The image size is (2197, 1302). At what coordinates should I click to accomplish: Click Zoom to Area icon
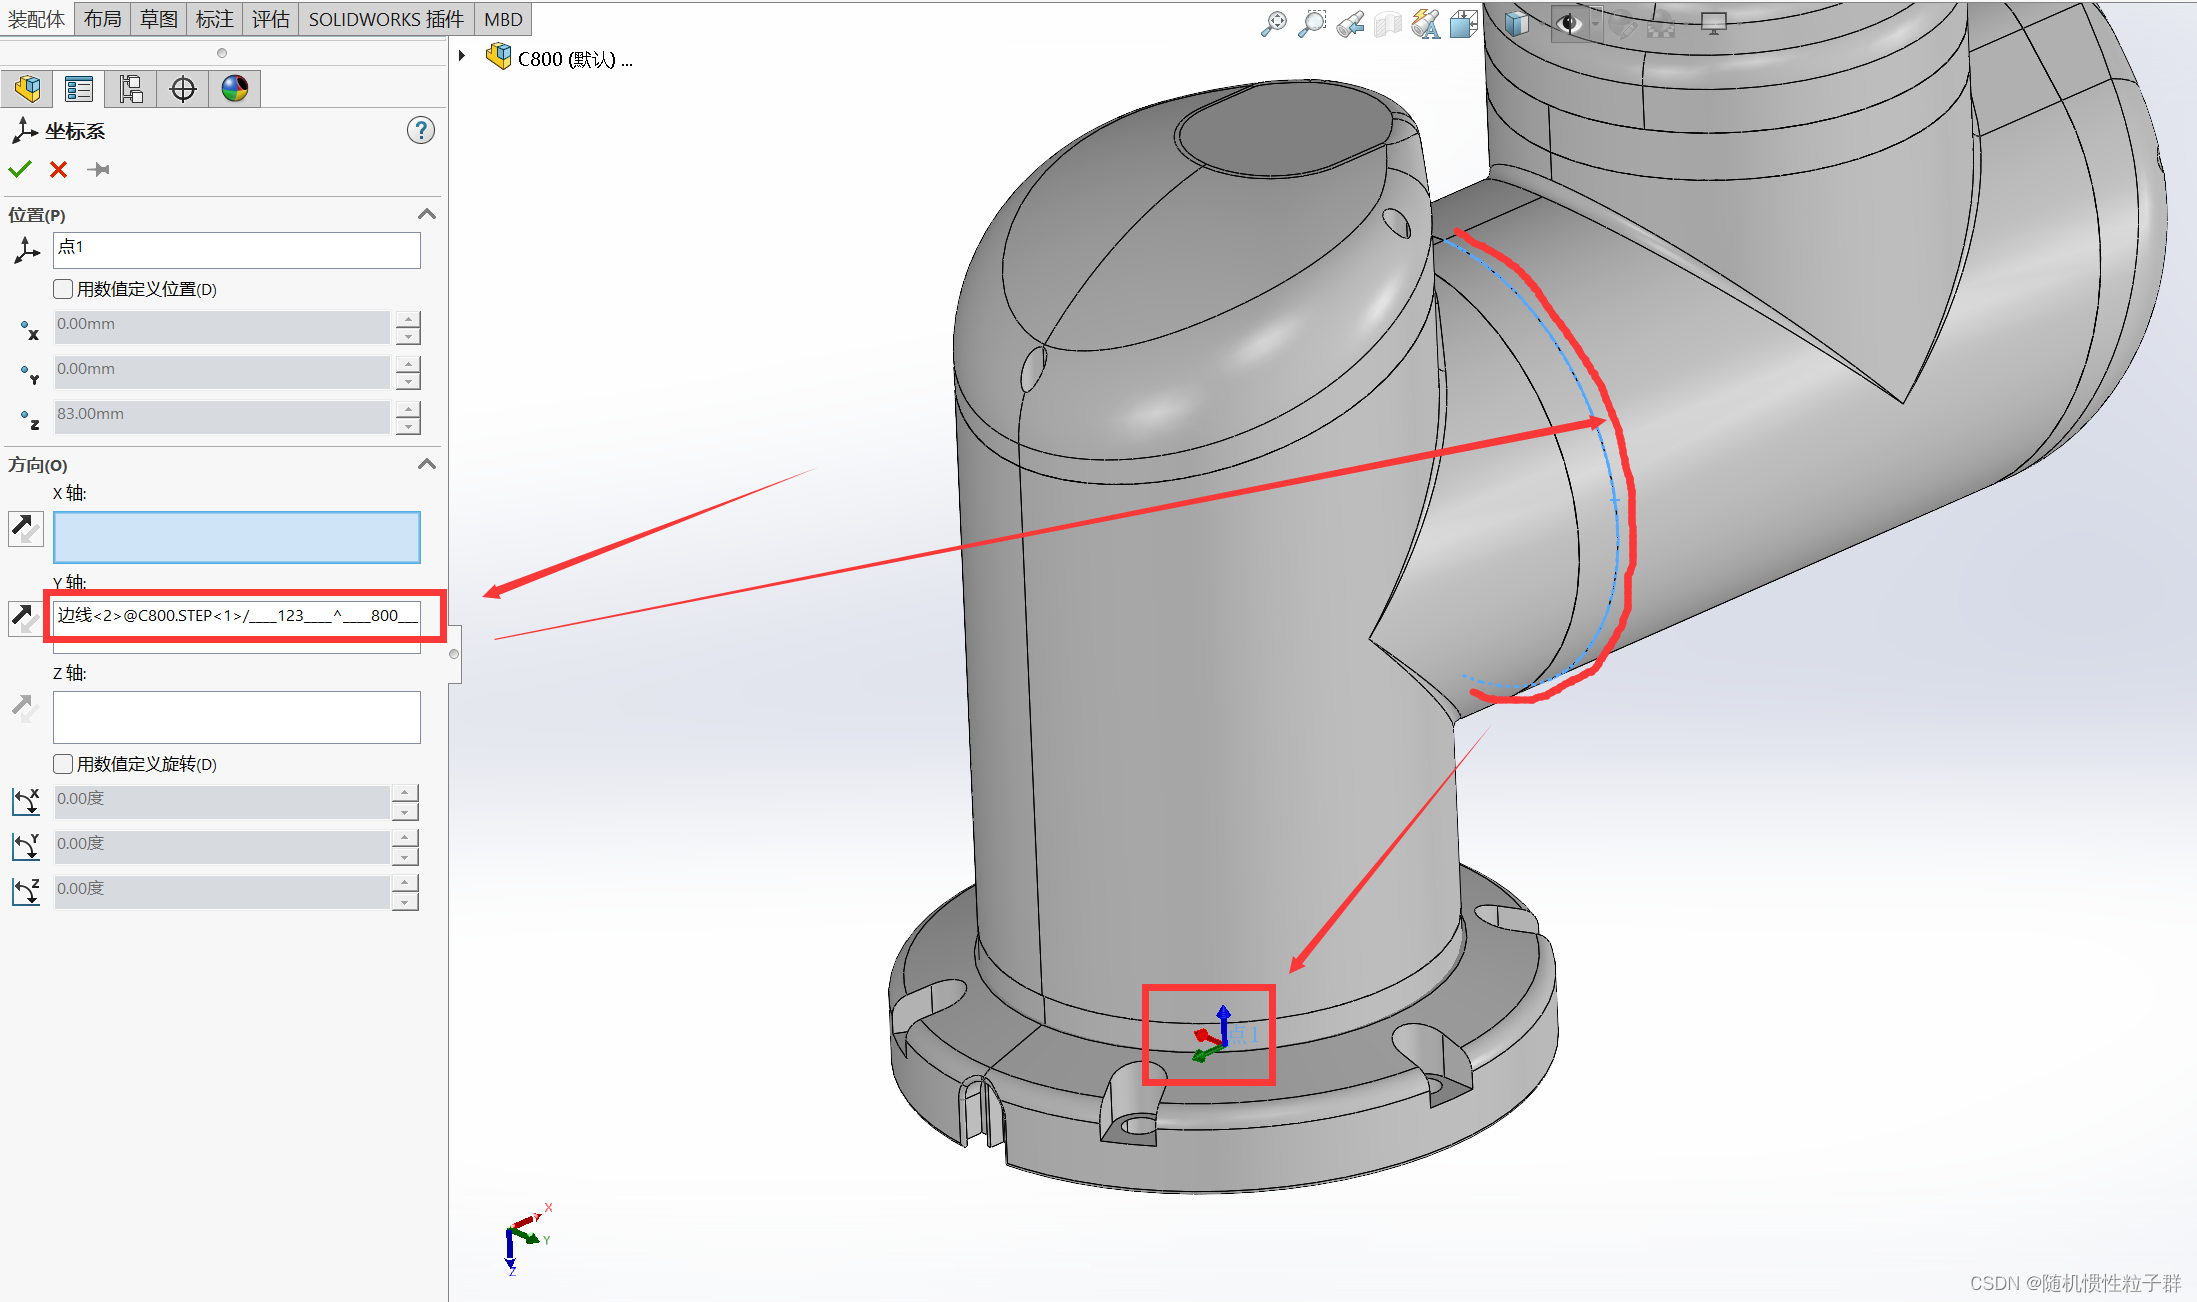pyautogui.click(x=1311, y=24)
